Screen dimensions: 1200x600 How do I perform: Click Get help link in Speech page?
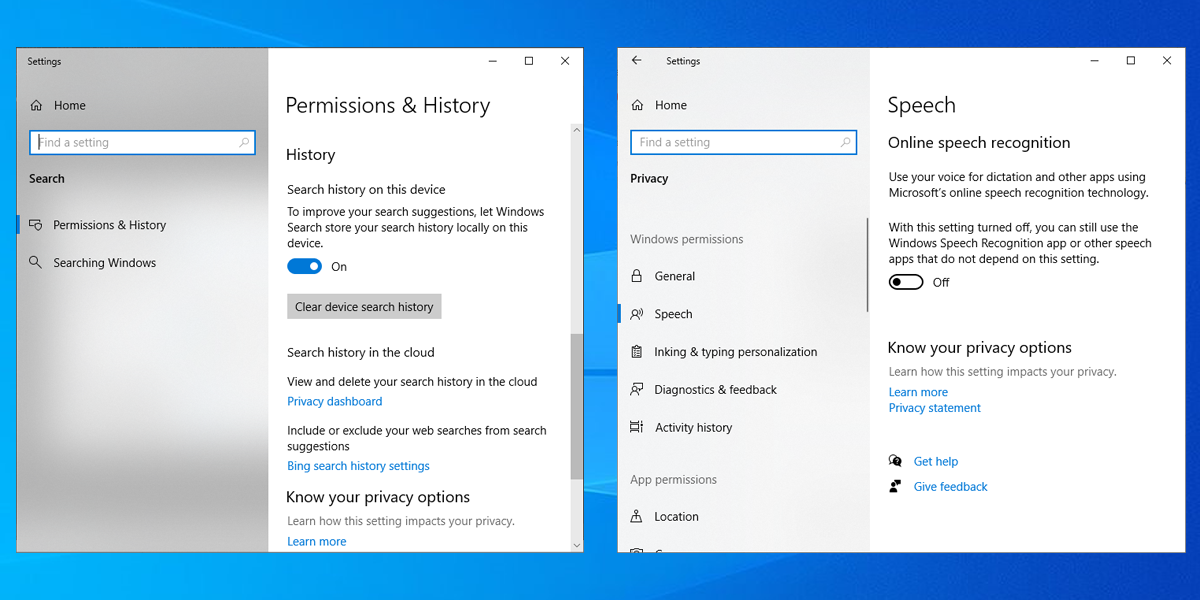pyautogui.click(x=935, y=462)
